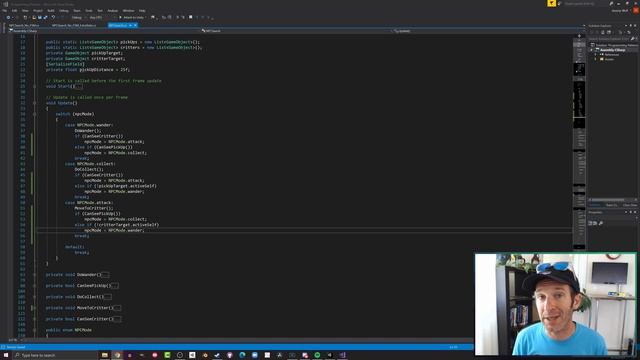640x360 pixels.
Task: Click the Save All toolbar icon
Action: [45, 18]
